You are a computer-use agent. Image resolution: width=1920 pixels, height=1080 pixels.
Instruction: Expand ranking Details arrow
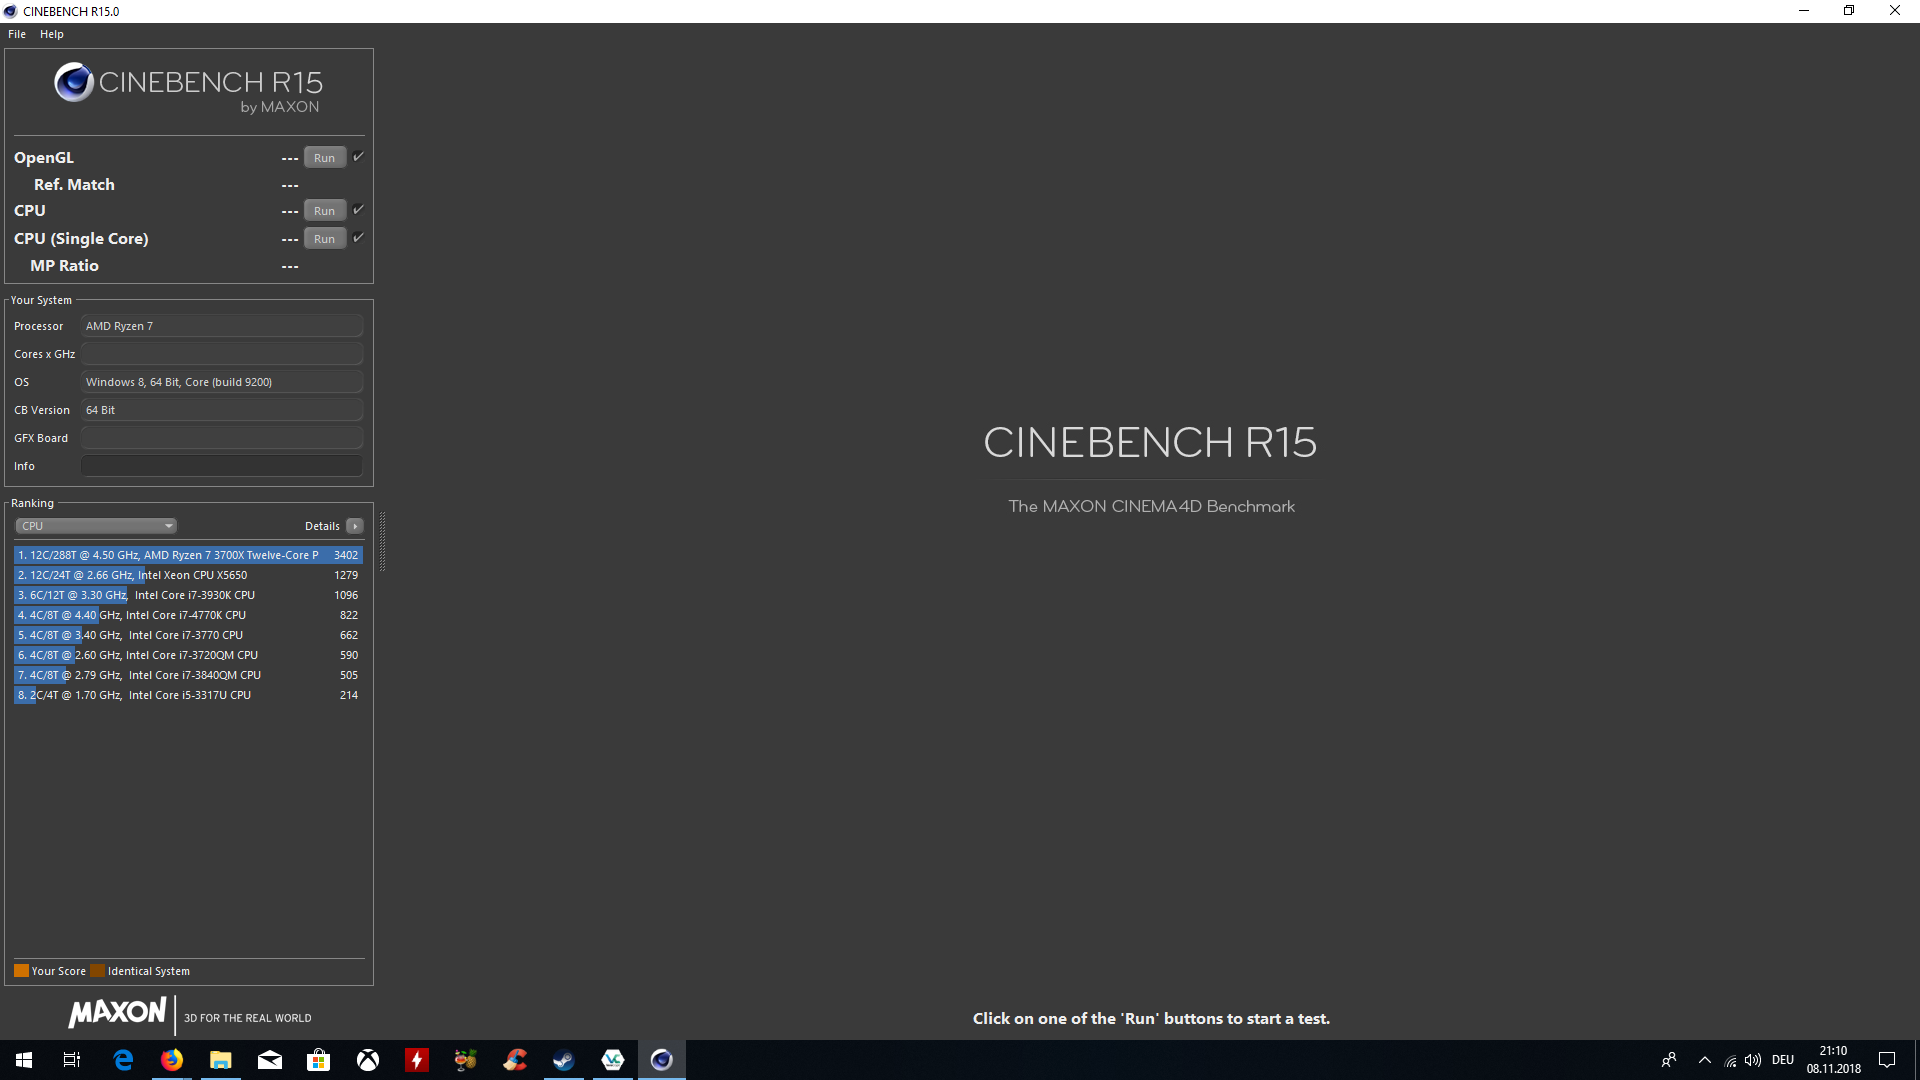[355, 526]
